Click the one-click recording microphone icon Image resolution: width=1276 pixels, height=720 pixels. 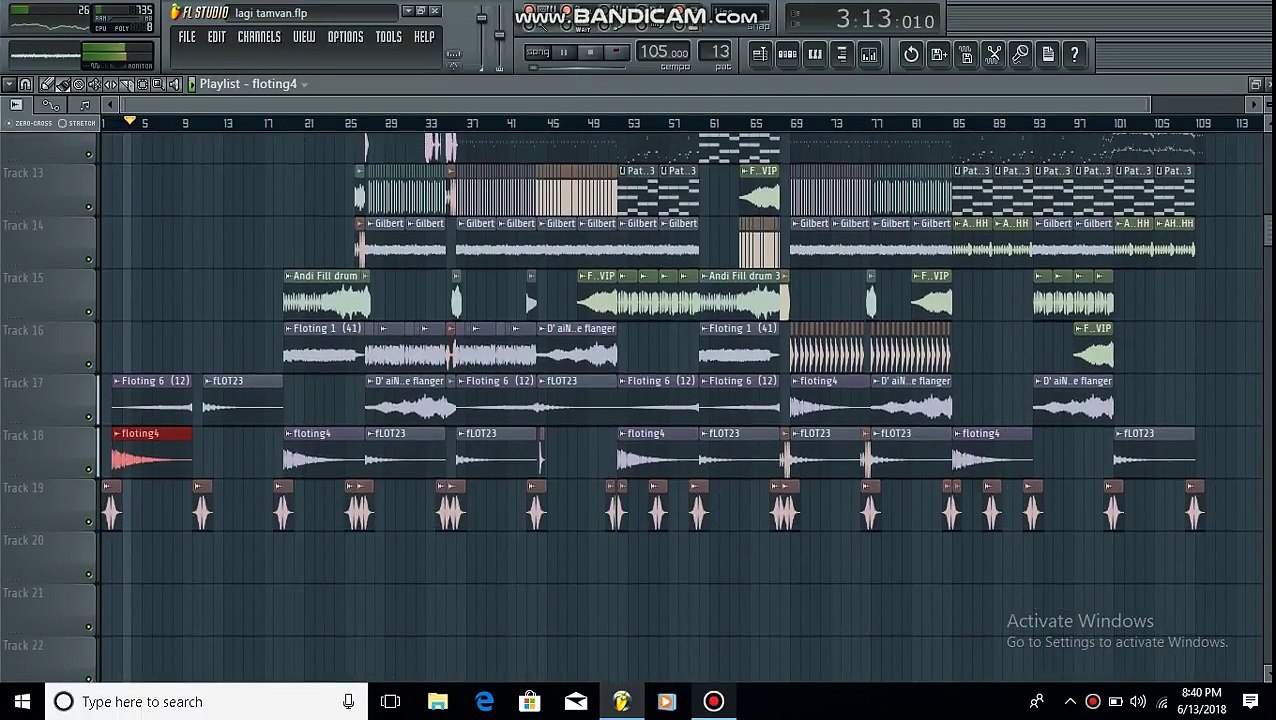coord(1020,54)
